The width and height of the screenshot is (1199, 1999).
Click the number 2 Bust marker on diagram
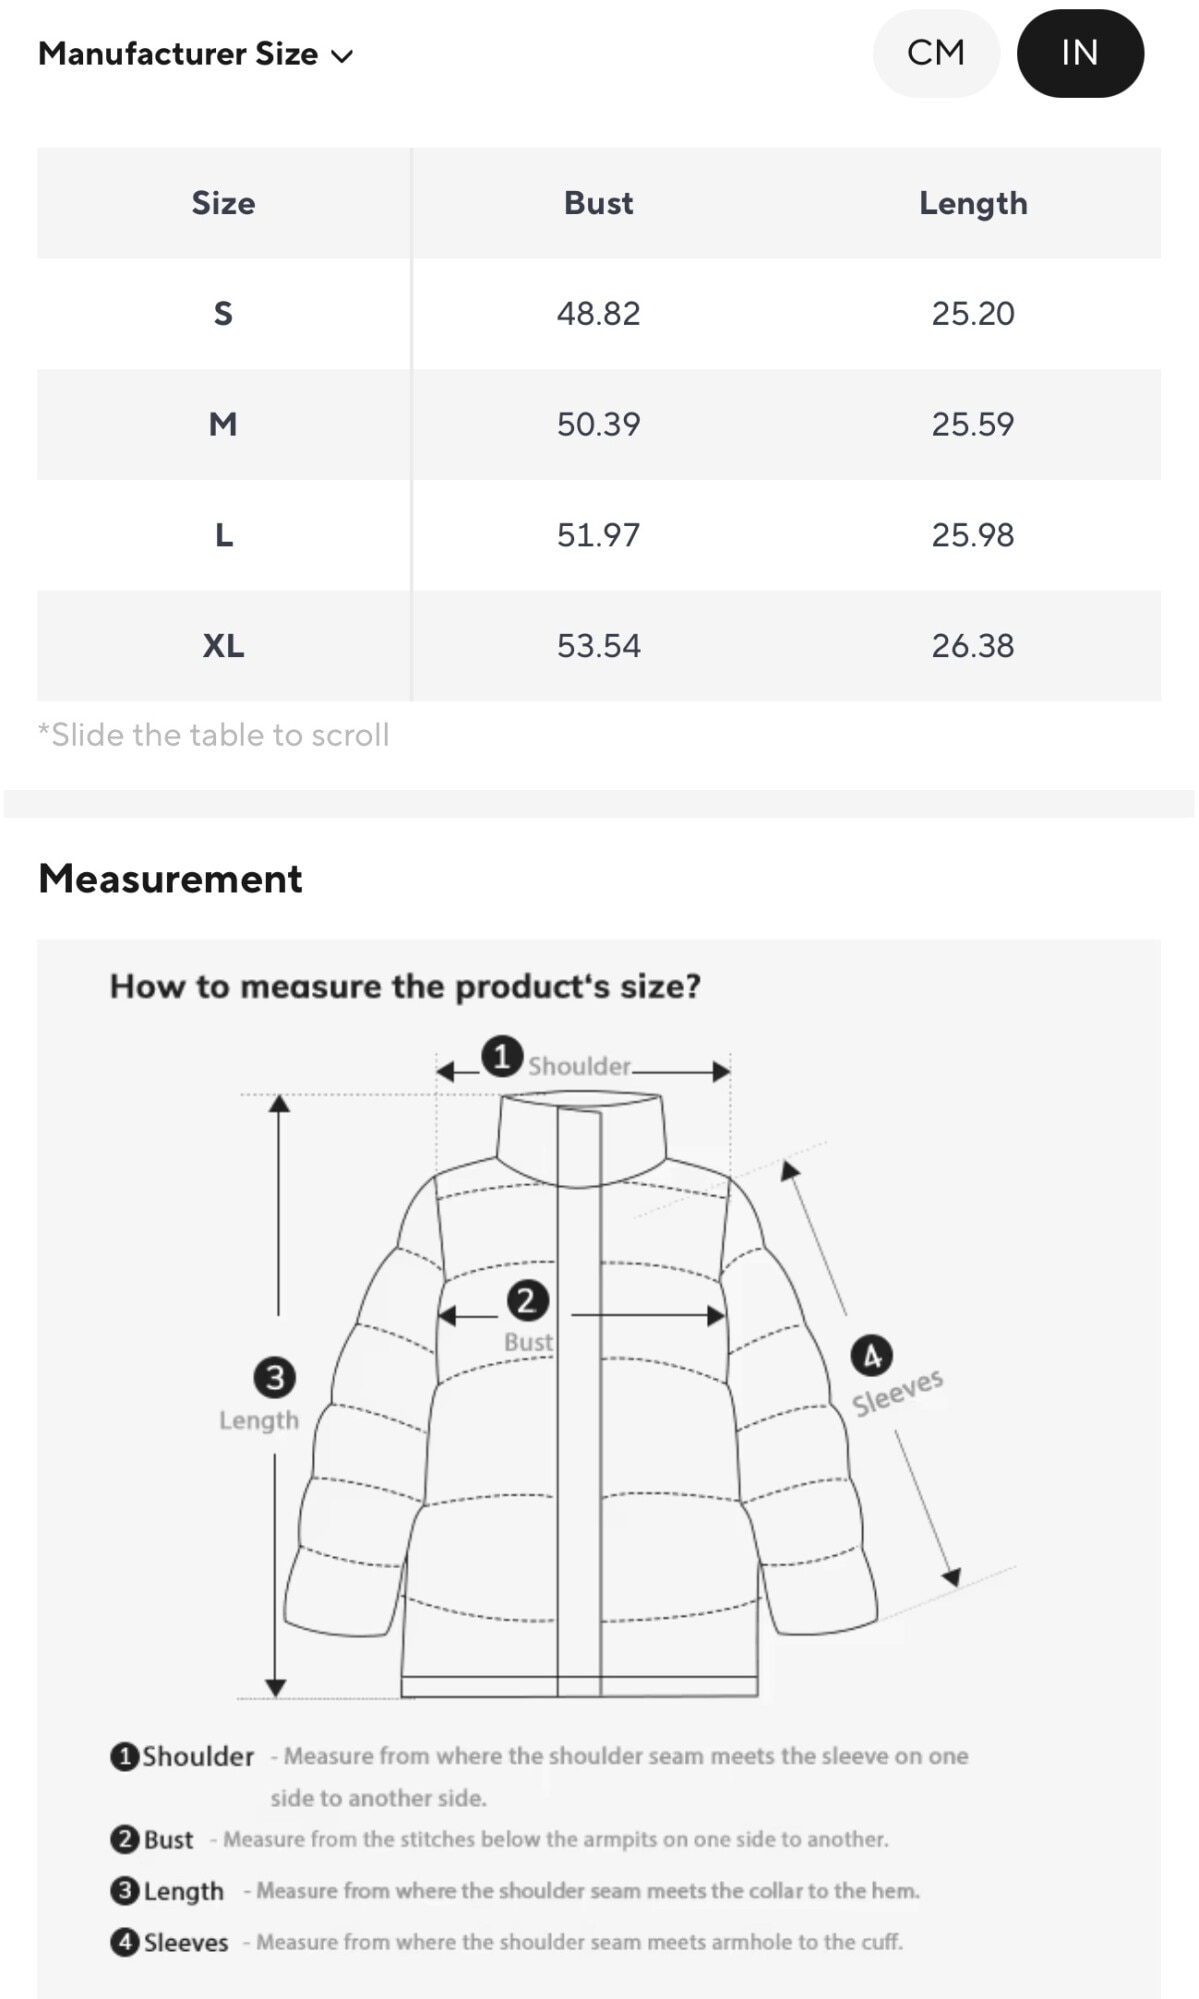[527, 1301]
